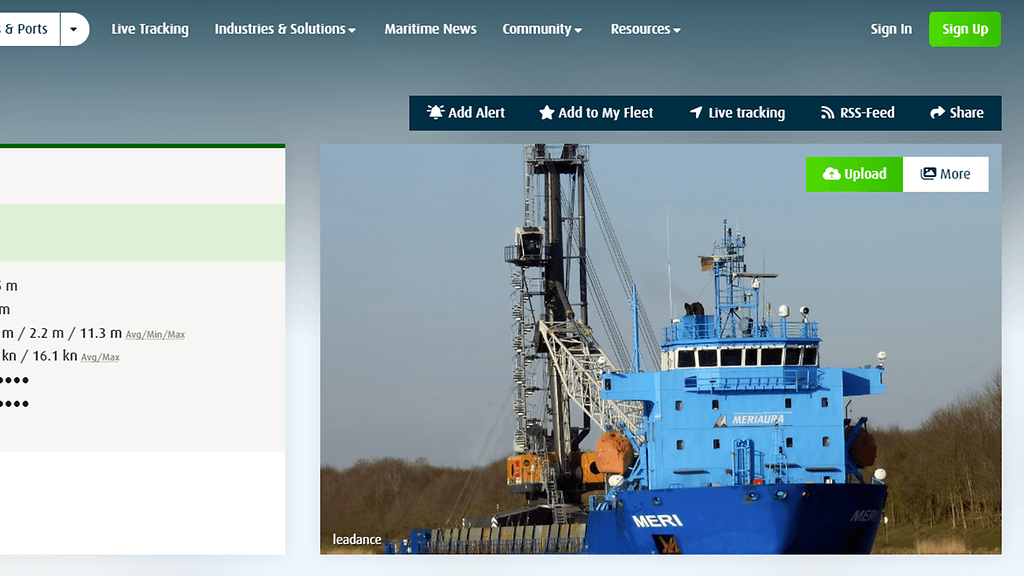Click the arrow icon in the Live tracking action

696,113
